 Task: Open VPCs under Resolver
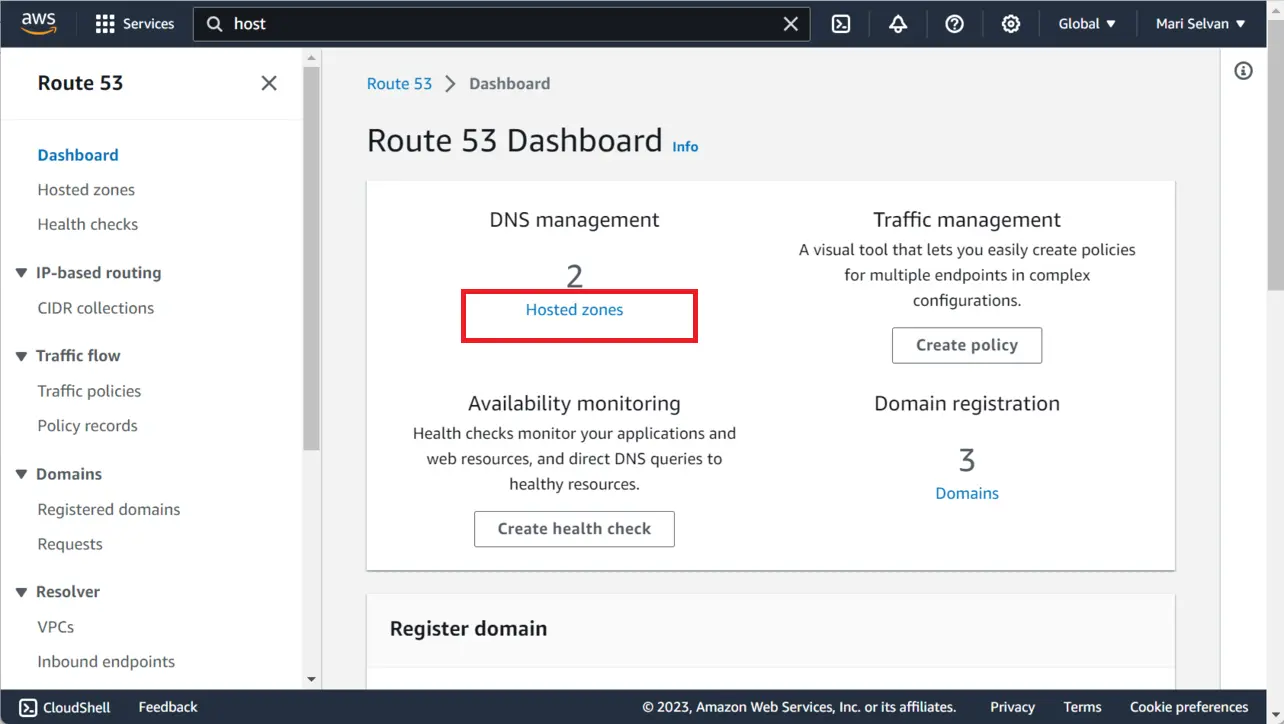(x=56, y=627)
